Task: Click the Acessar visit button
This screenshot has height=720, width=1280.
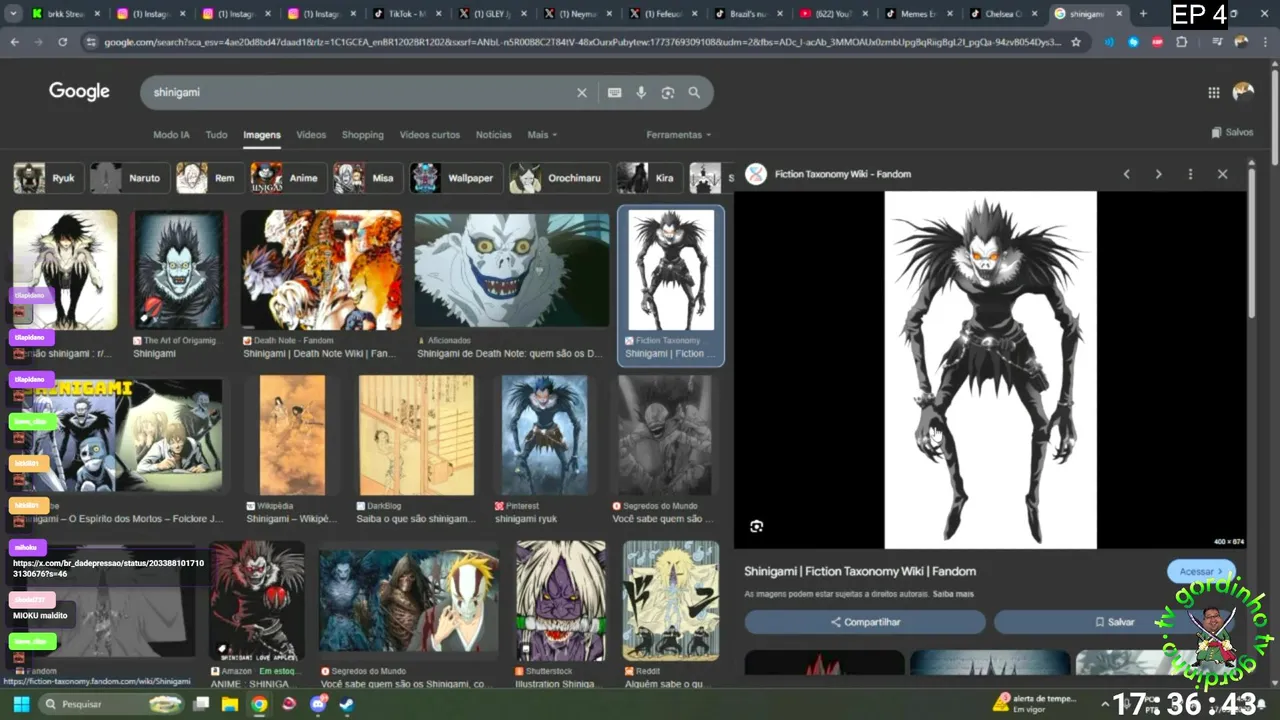Action: tap(1200, 572)
